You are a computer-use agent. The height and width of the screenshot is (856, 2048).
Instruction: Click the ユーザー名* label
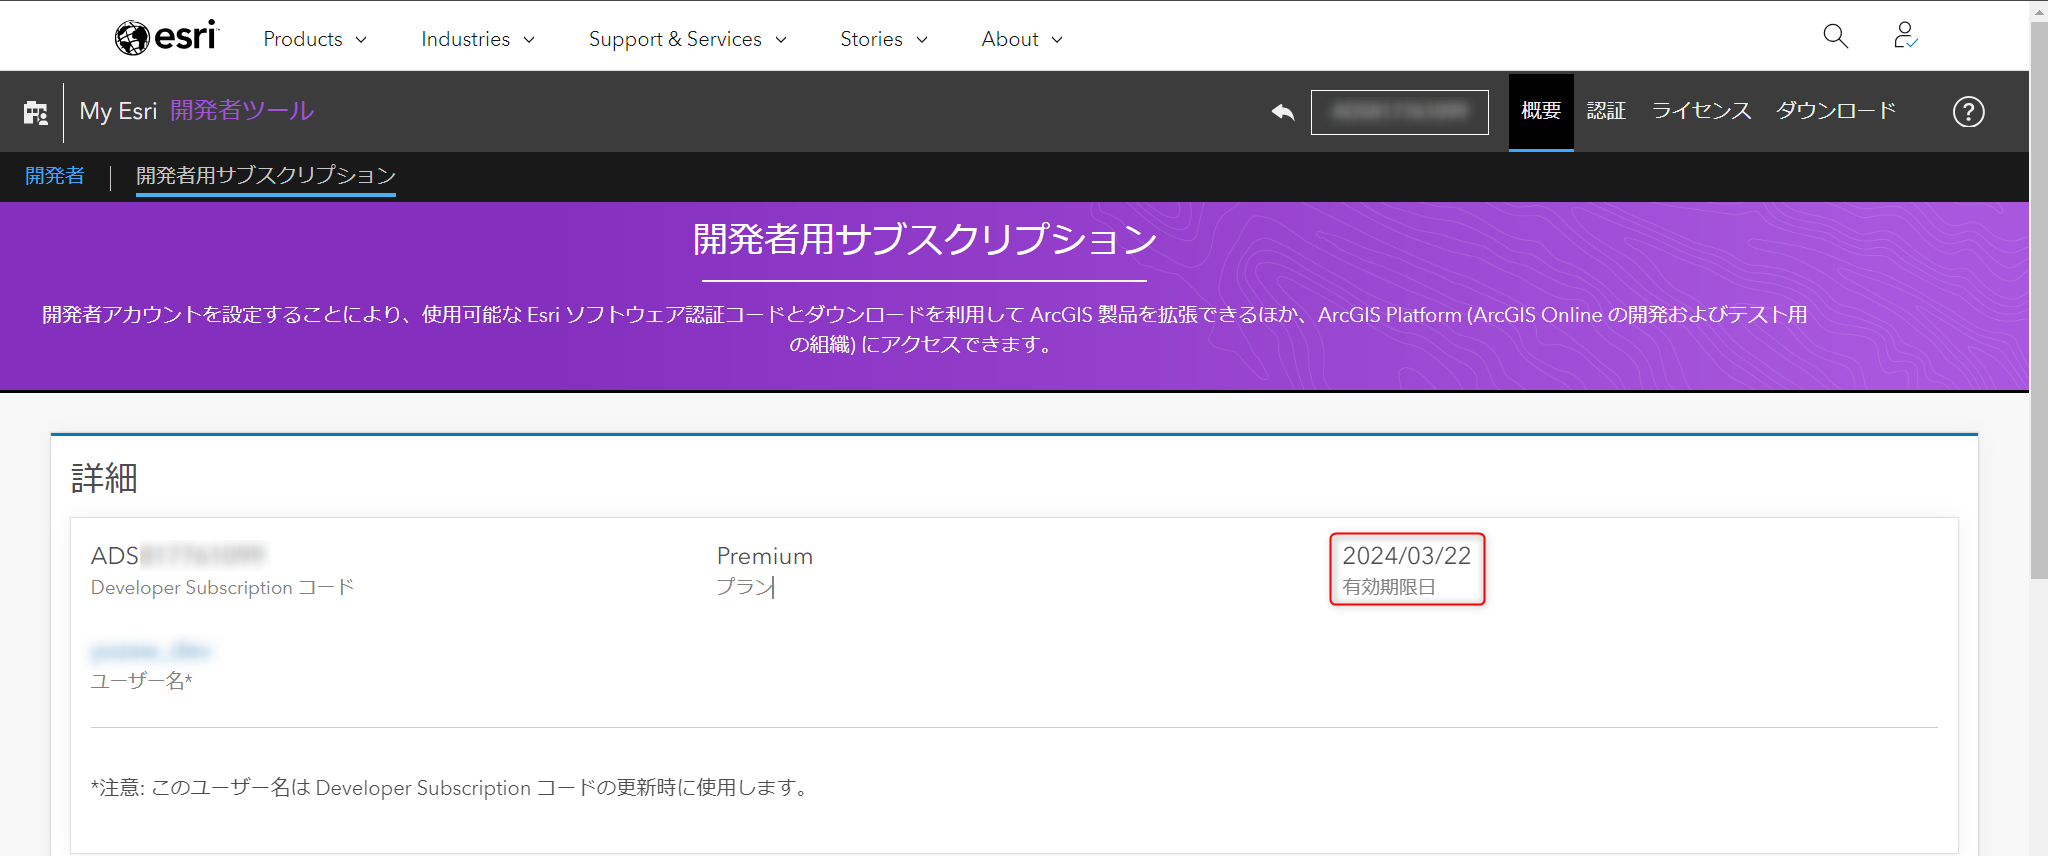point(141,681)
